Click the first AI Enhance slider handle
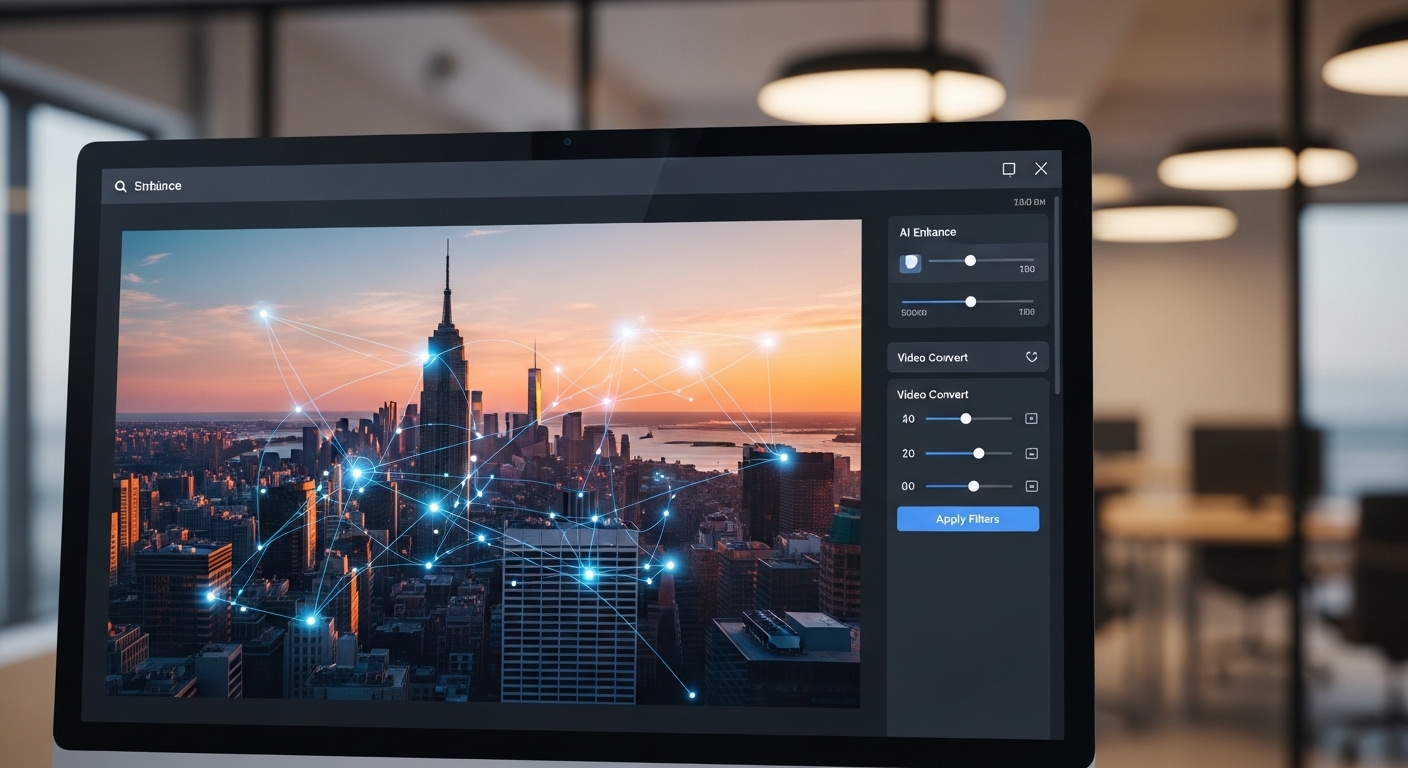The height and width of the screenshot is (768, 1408). (x=970, y=261)
